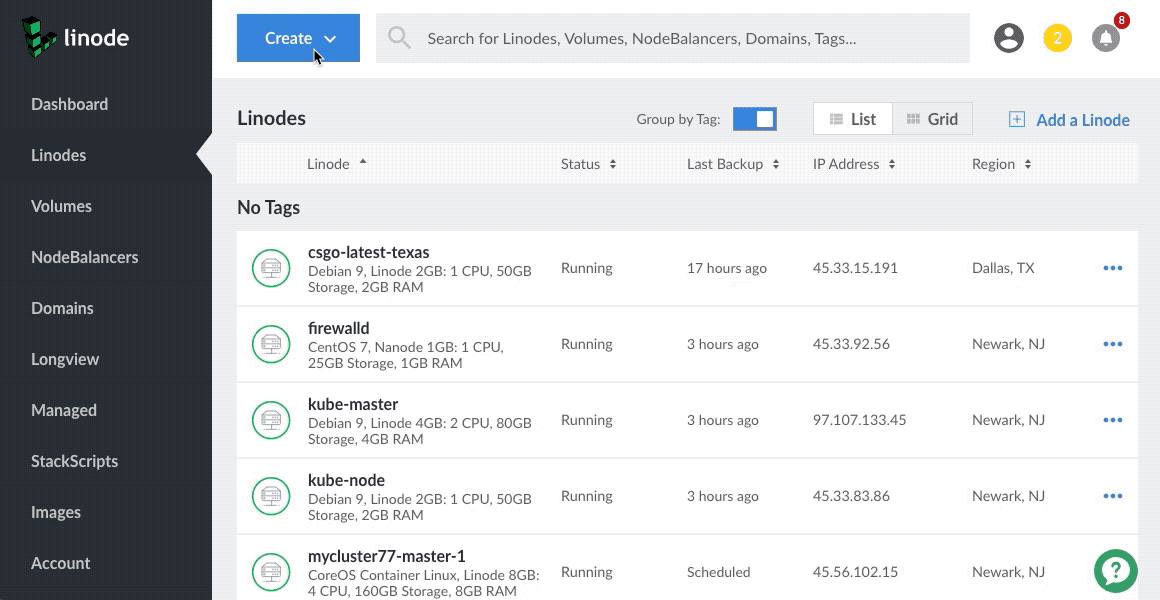The width and height of the screenshot is (1160, 600).
Task: Select StackScripts in the sidebar
Action: pyautogui.click(x=74, y=461)
